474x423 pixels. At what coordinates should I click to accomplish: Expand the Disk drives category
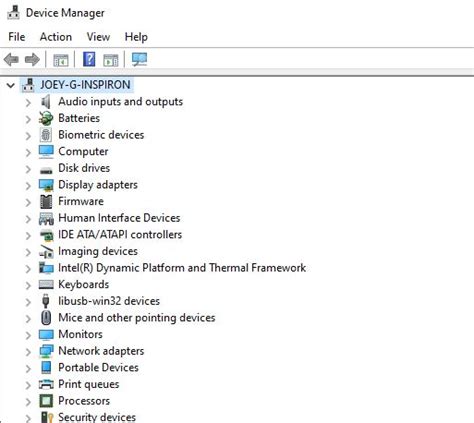(28, 169)
